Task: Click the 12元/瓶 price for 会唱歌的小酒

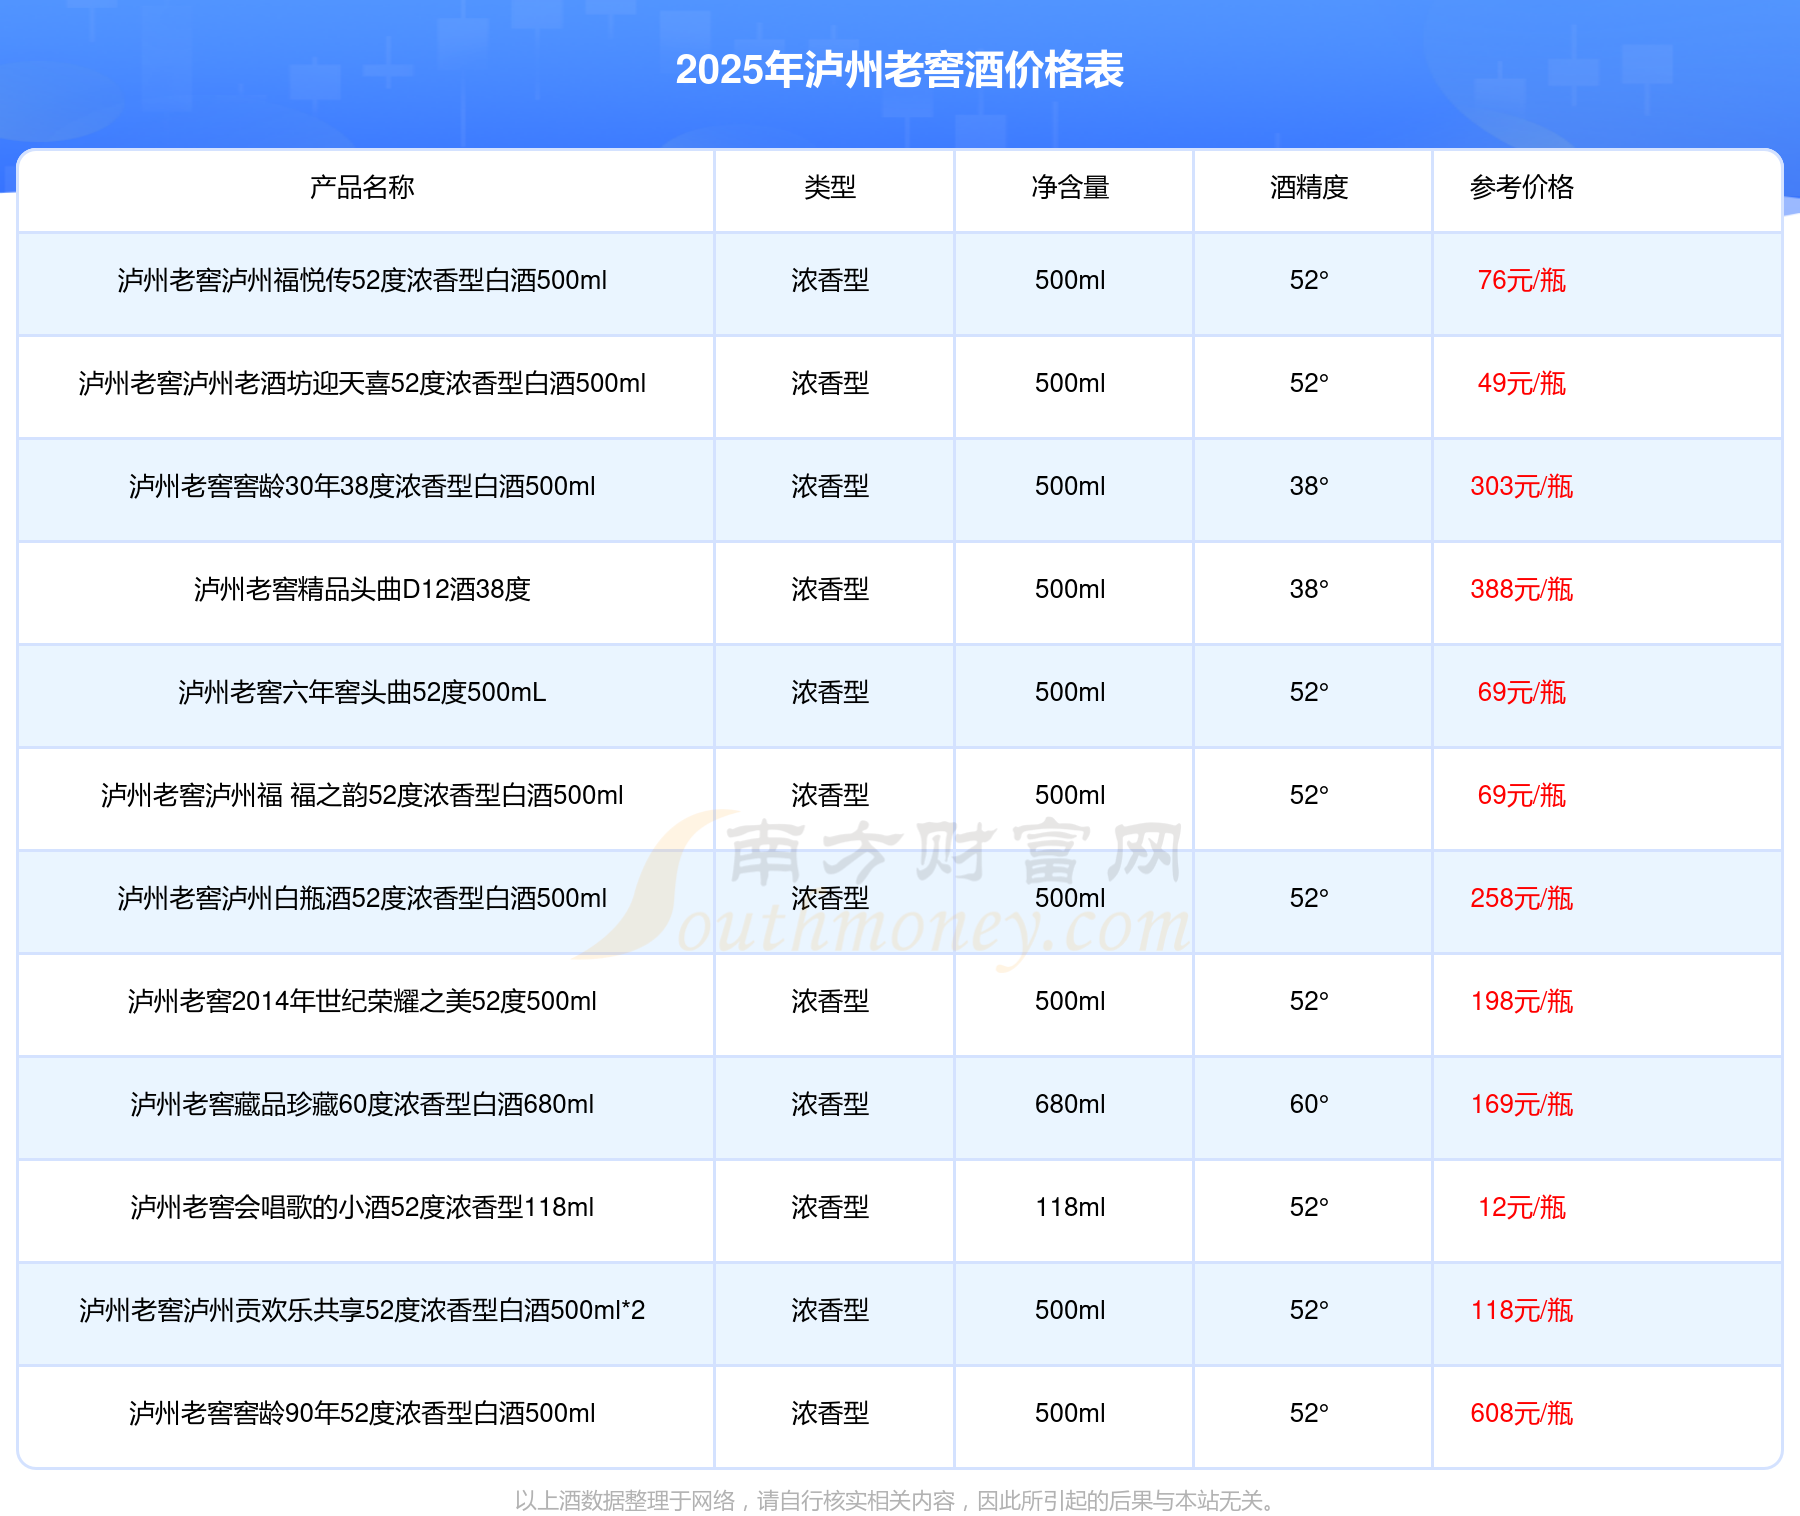Action: [1521, 1208]
